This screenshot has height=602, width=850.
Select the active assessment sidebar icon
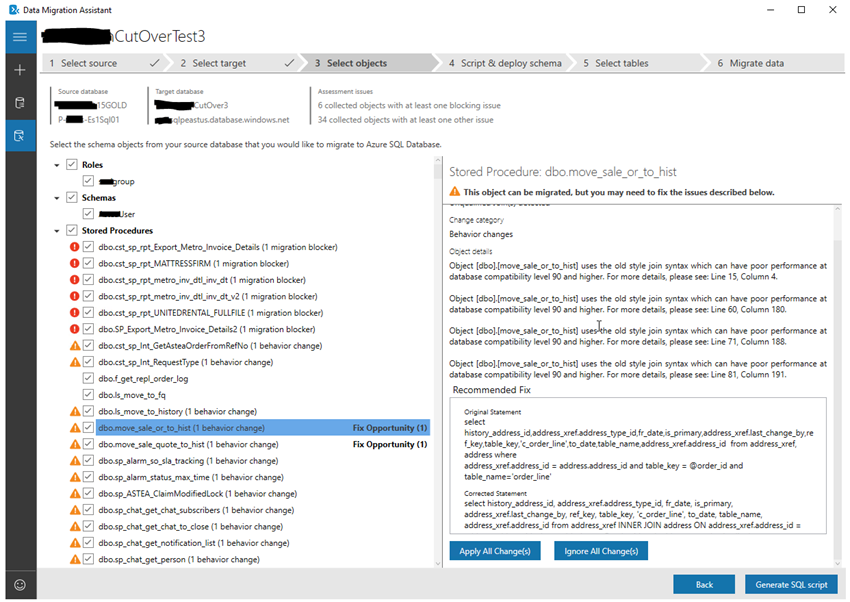point(19,134)
